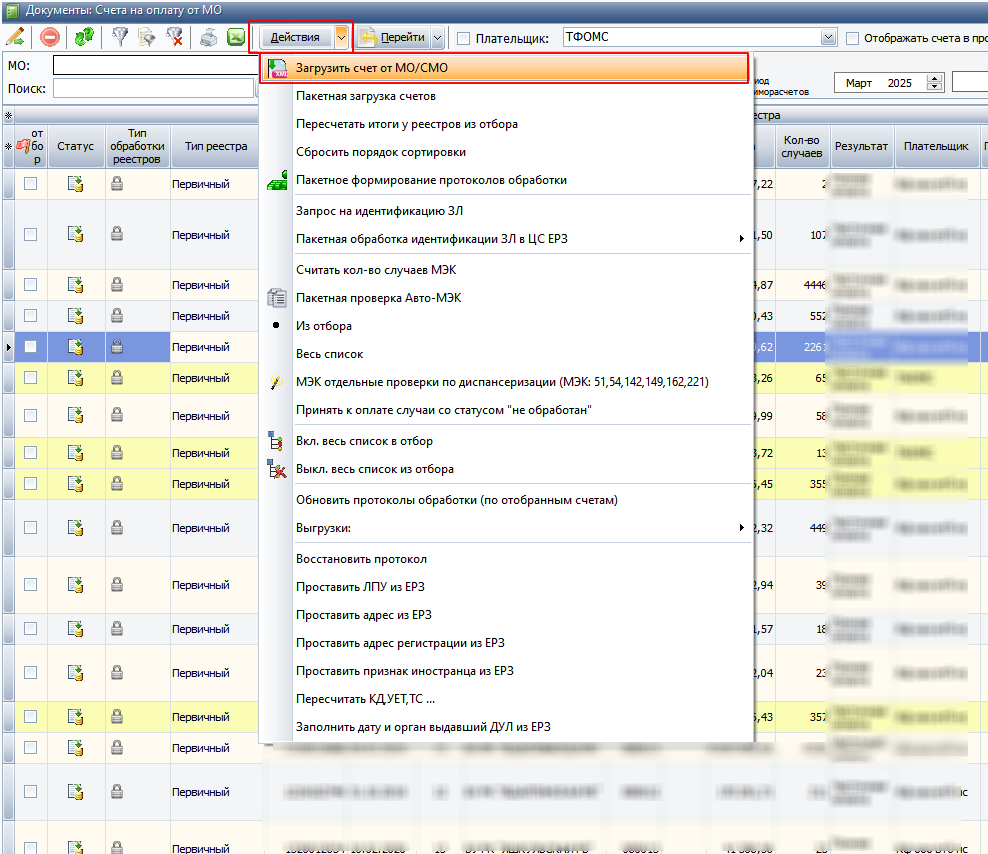Click XML icon next to Загрузить счет
988x854 pixels.
[x=277, y=68]
